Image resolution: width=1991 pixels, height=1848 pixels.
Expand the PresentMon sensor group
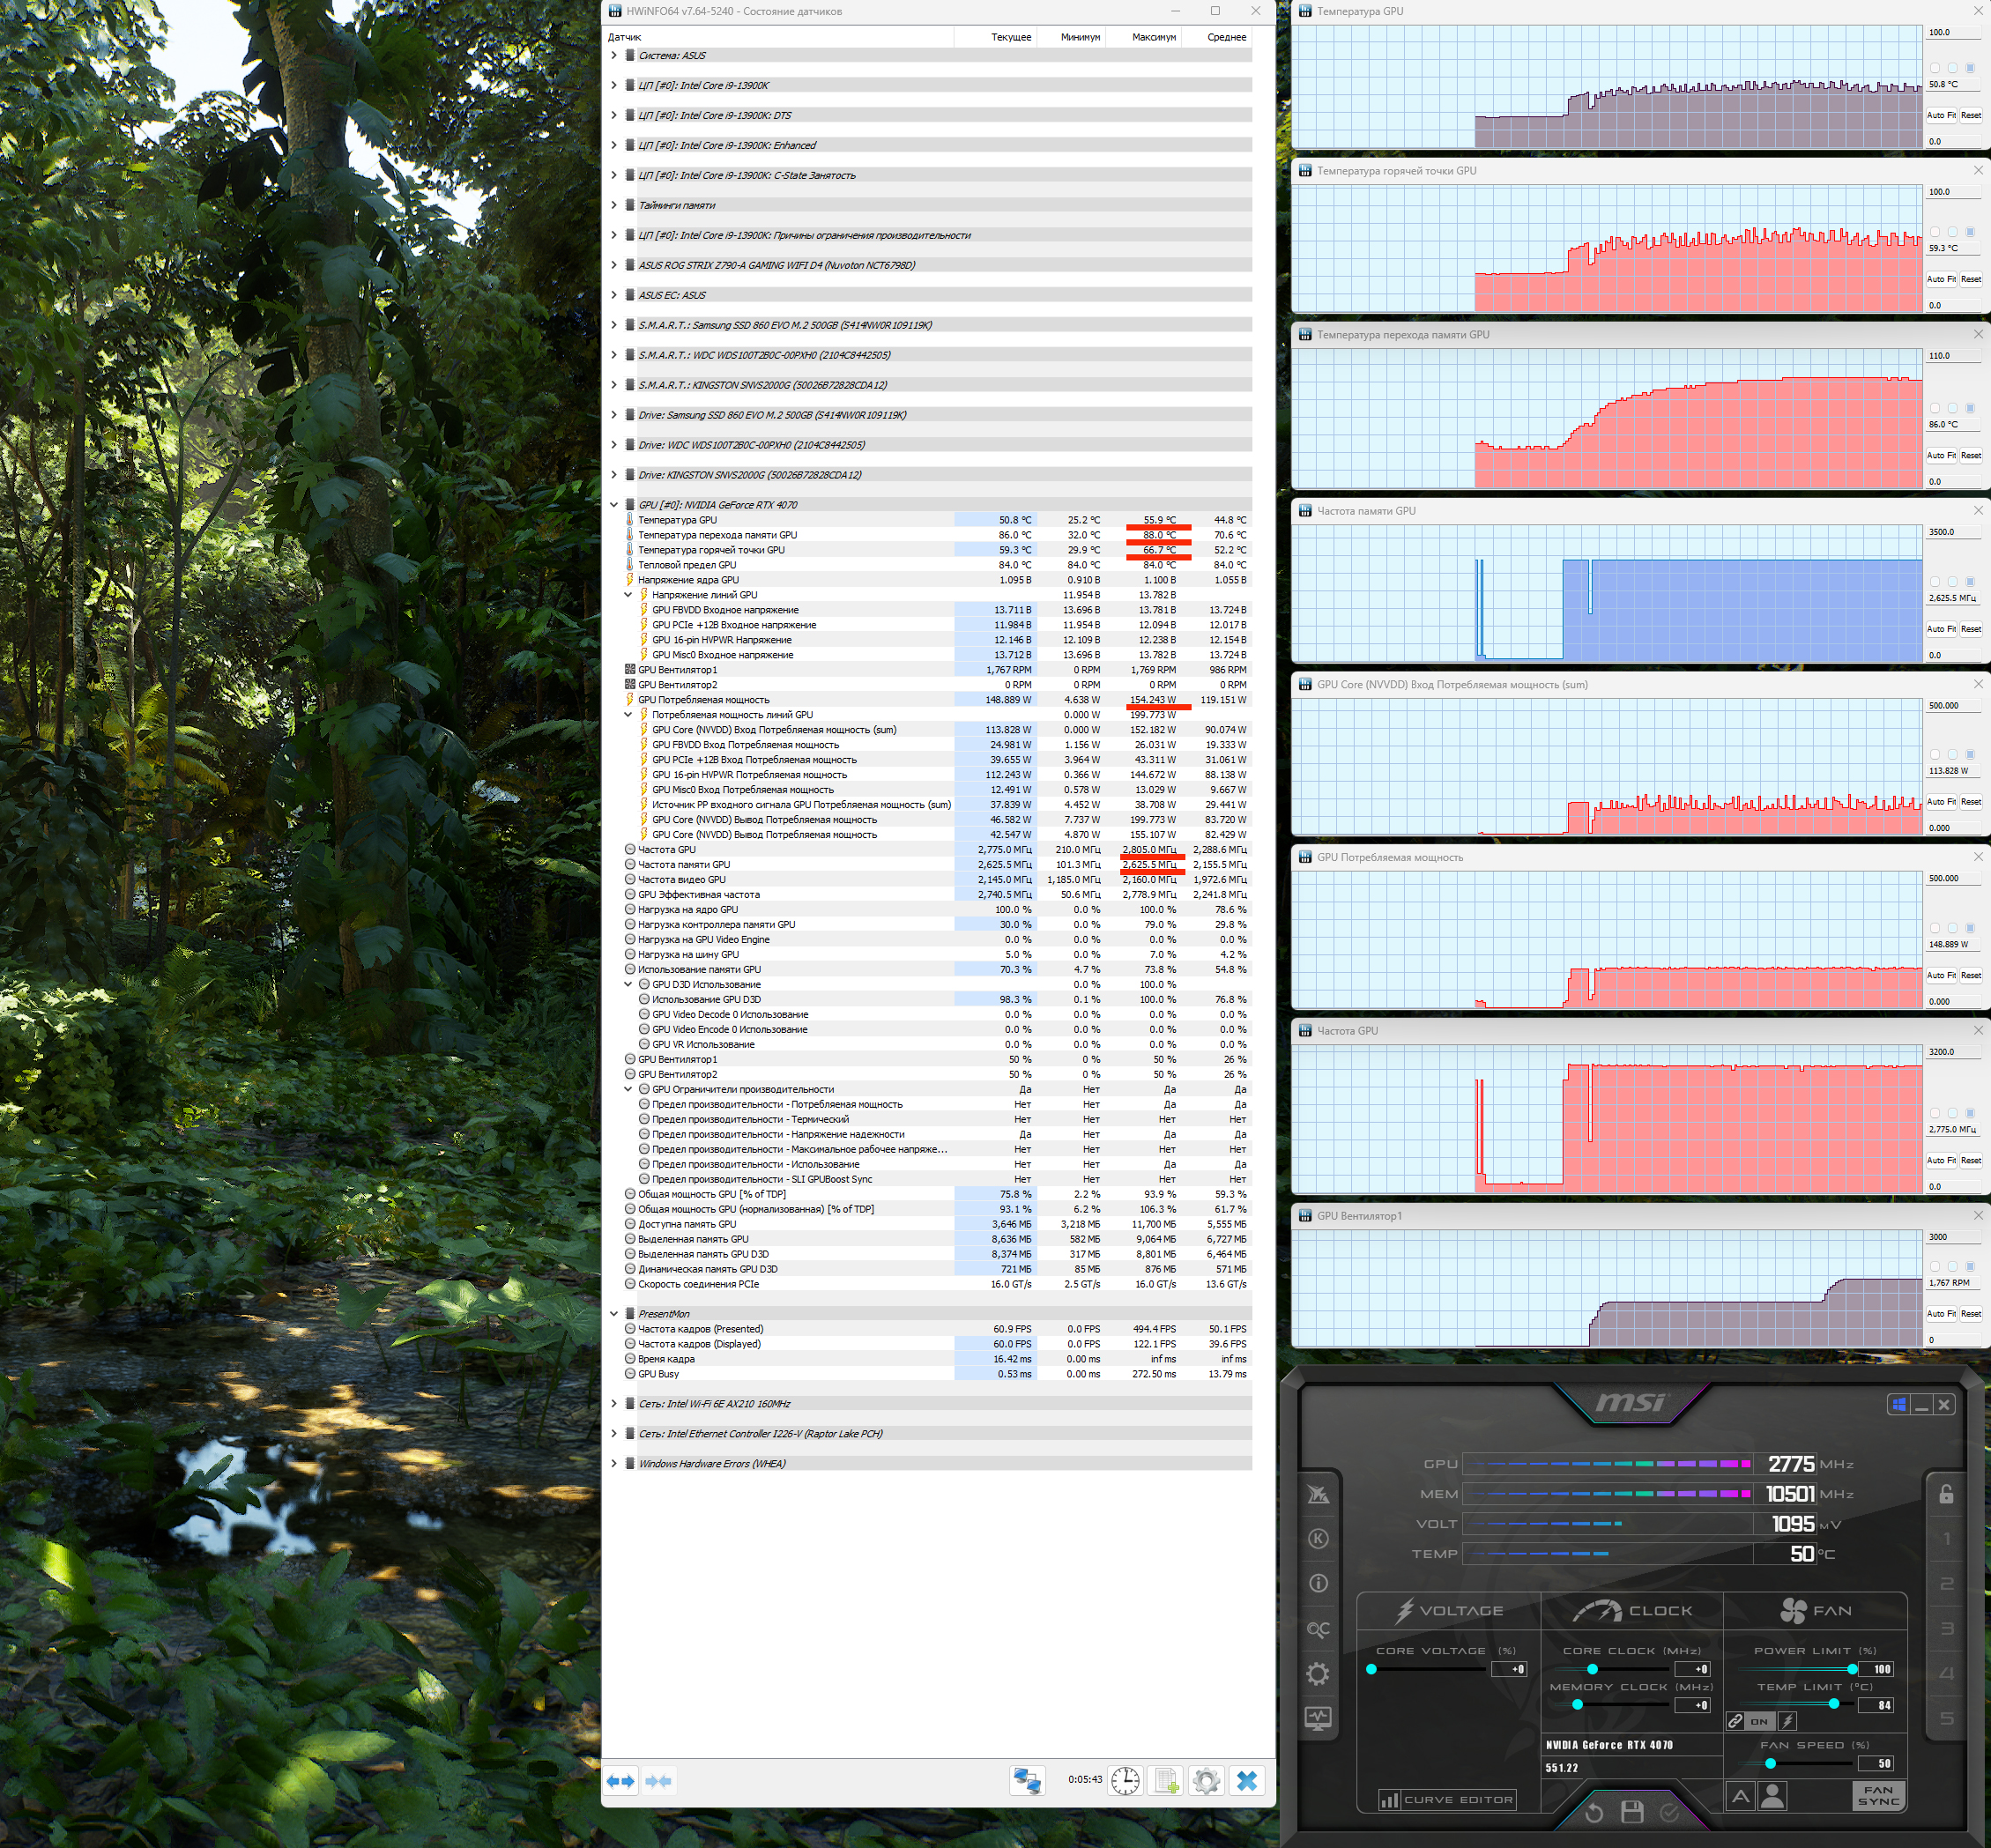[x=614, y=1314]
